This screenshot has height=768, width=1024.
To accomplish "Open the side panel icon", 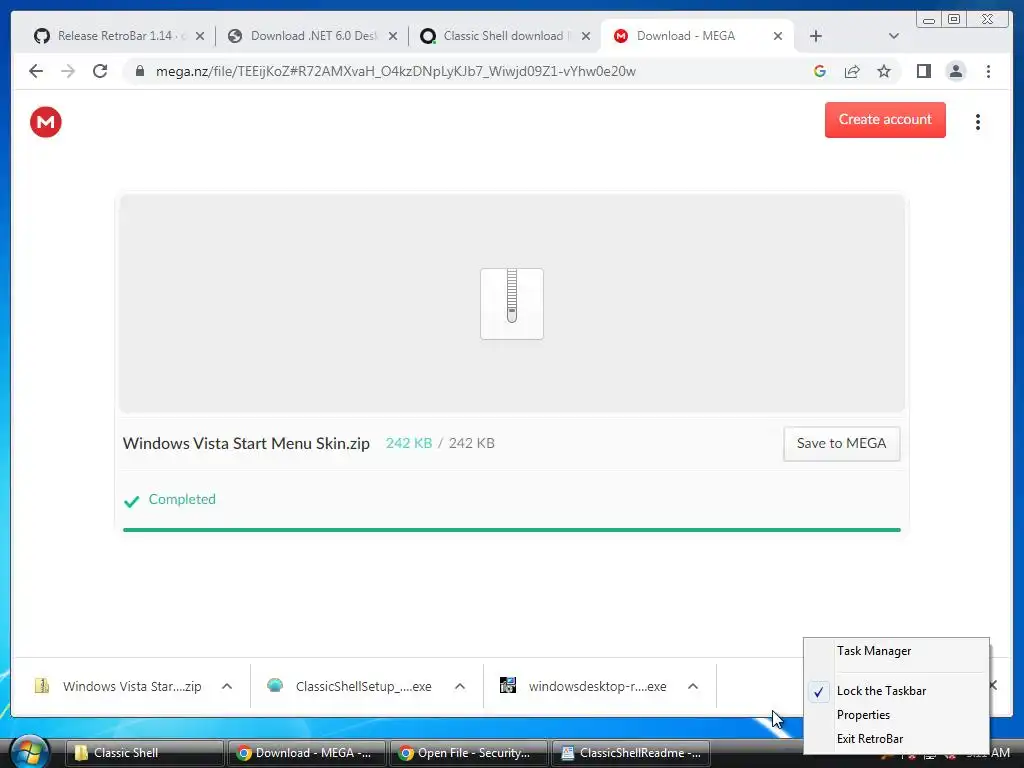I will click(923, 71).
